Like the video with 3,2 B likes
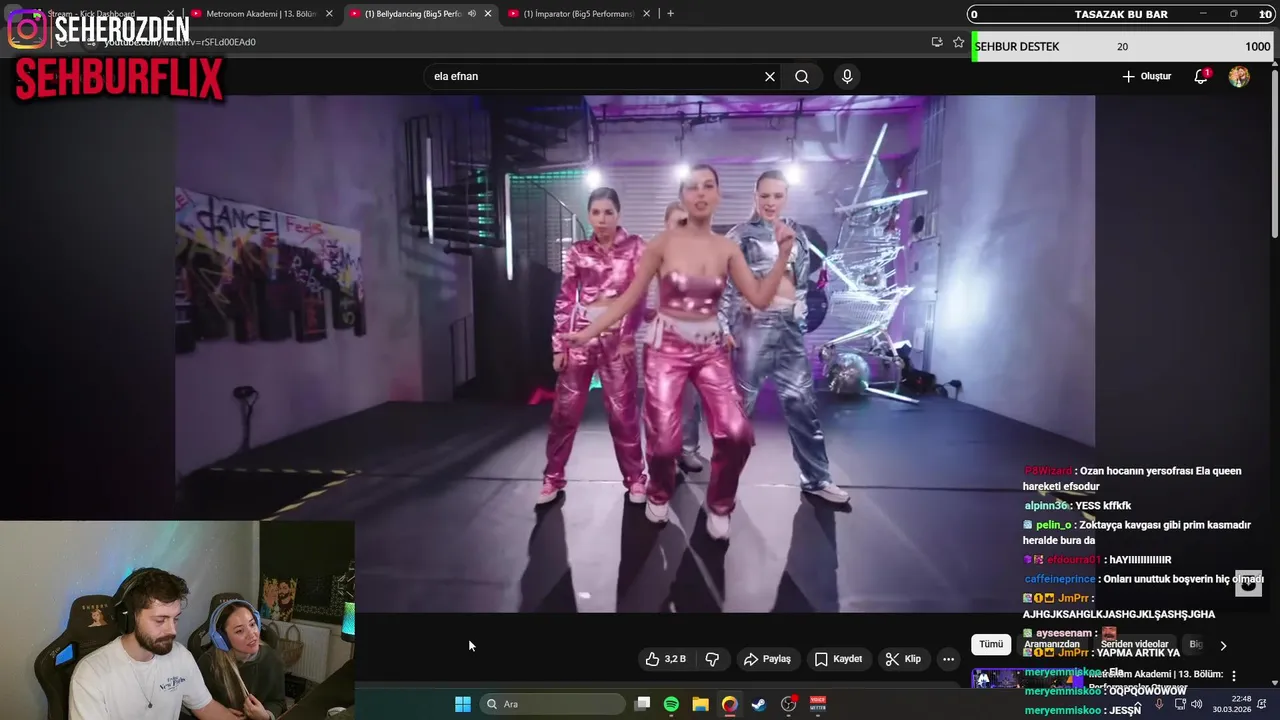 [666, 659]
